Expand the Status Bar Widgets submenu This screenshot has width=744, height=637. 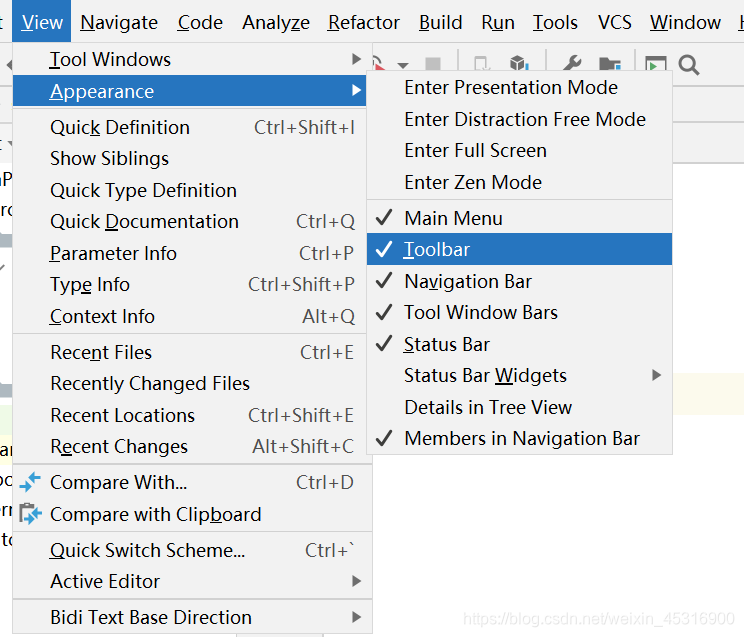pyautogui.click(x=519, y=375)
